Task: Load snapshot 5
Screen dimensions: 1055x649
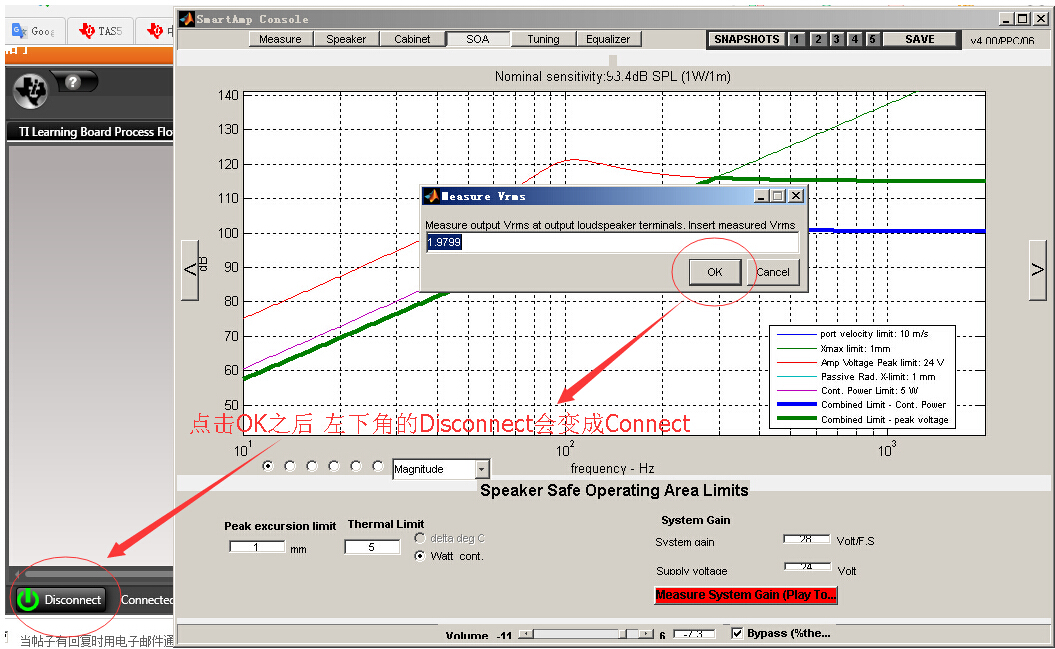Action: (872, 40)
